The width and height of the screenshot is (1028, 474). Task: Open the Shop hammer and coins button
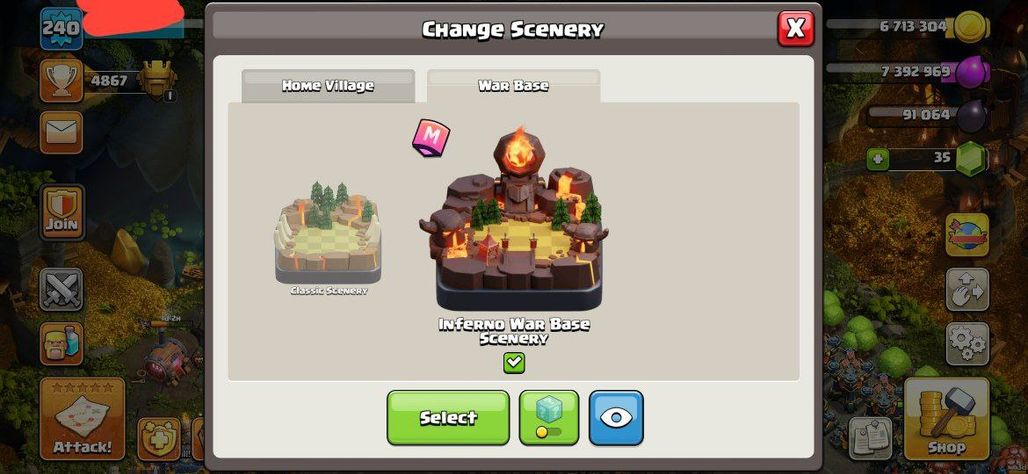click(946, 419)
